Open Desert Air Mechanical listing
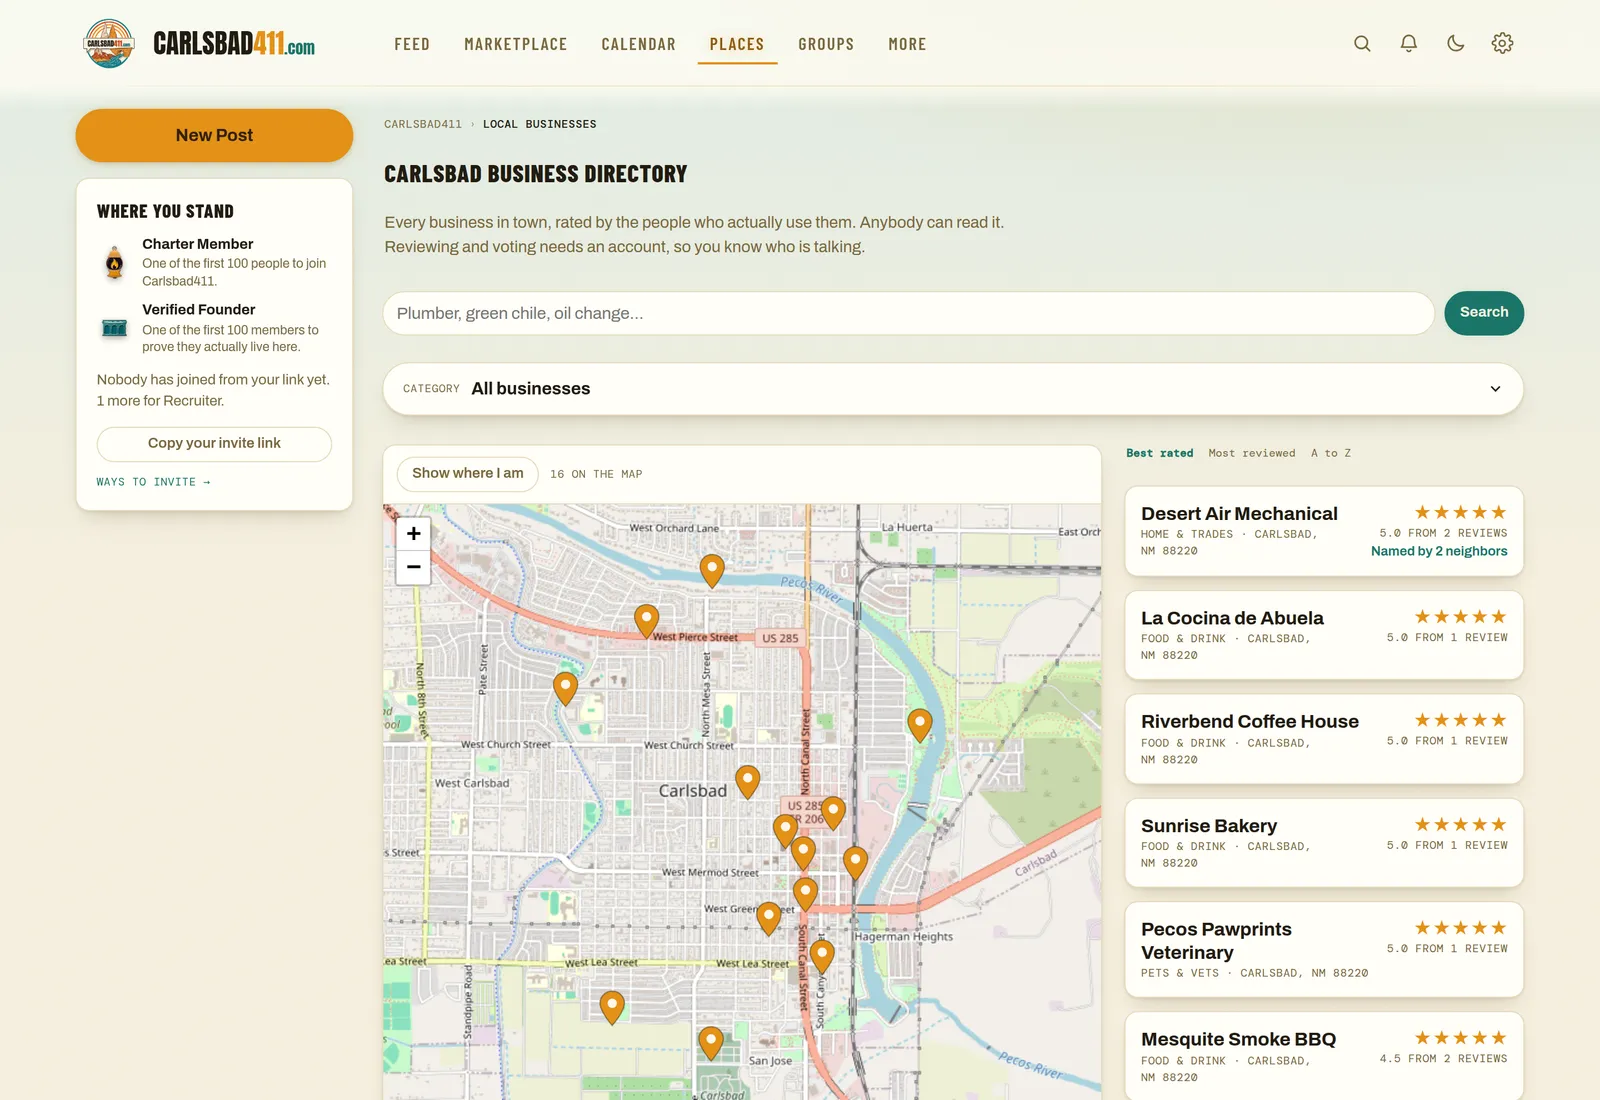This screenshot has width=1600, height=1100. point(1324,531)
